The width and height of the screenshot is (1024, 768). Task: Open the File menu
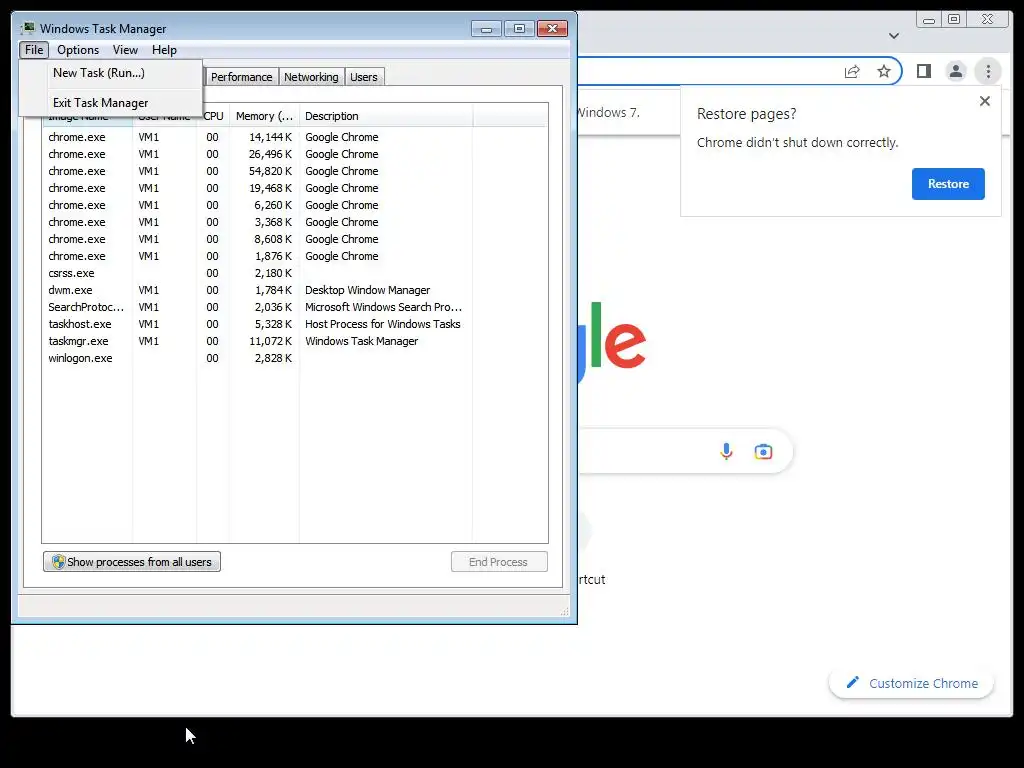coord(34,50)
